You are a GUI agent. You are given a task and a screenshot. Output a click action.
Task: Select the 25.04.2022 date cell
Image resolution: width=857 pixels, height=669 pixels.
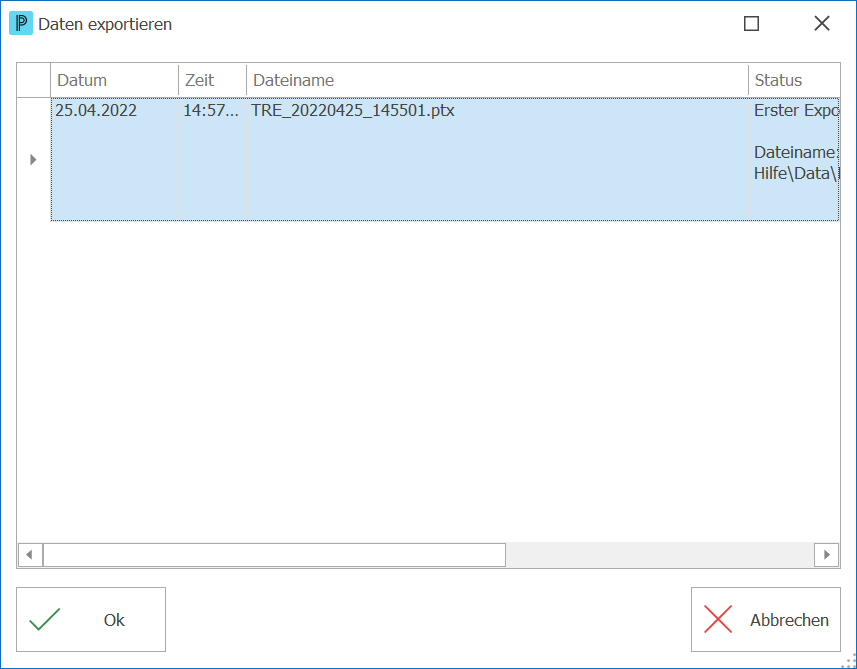point(115,159)
